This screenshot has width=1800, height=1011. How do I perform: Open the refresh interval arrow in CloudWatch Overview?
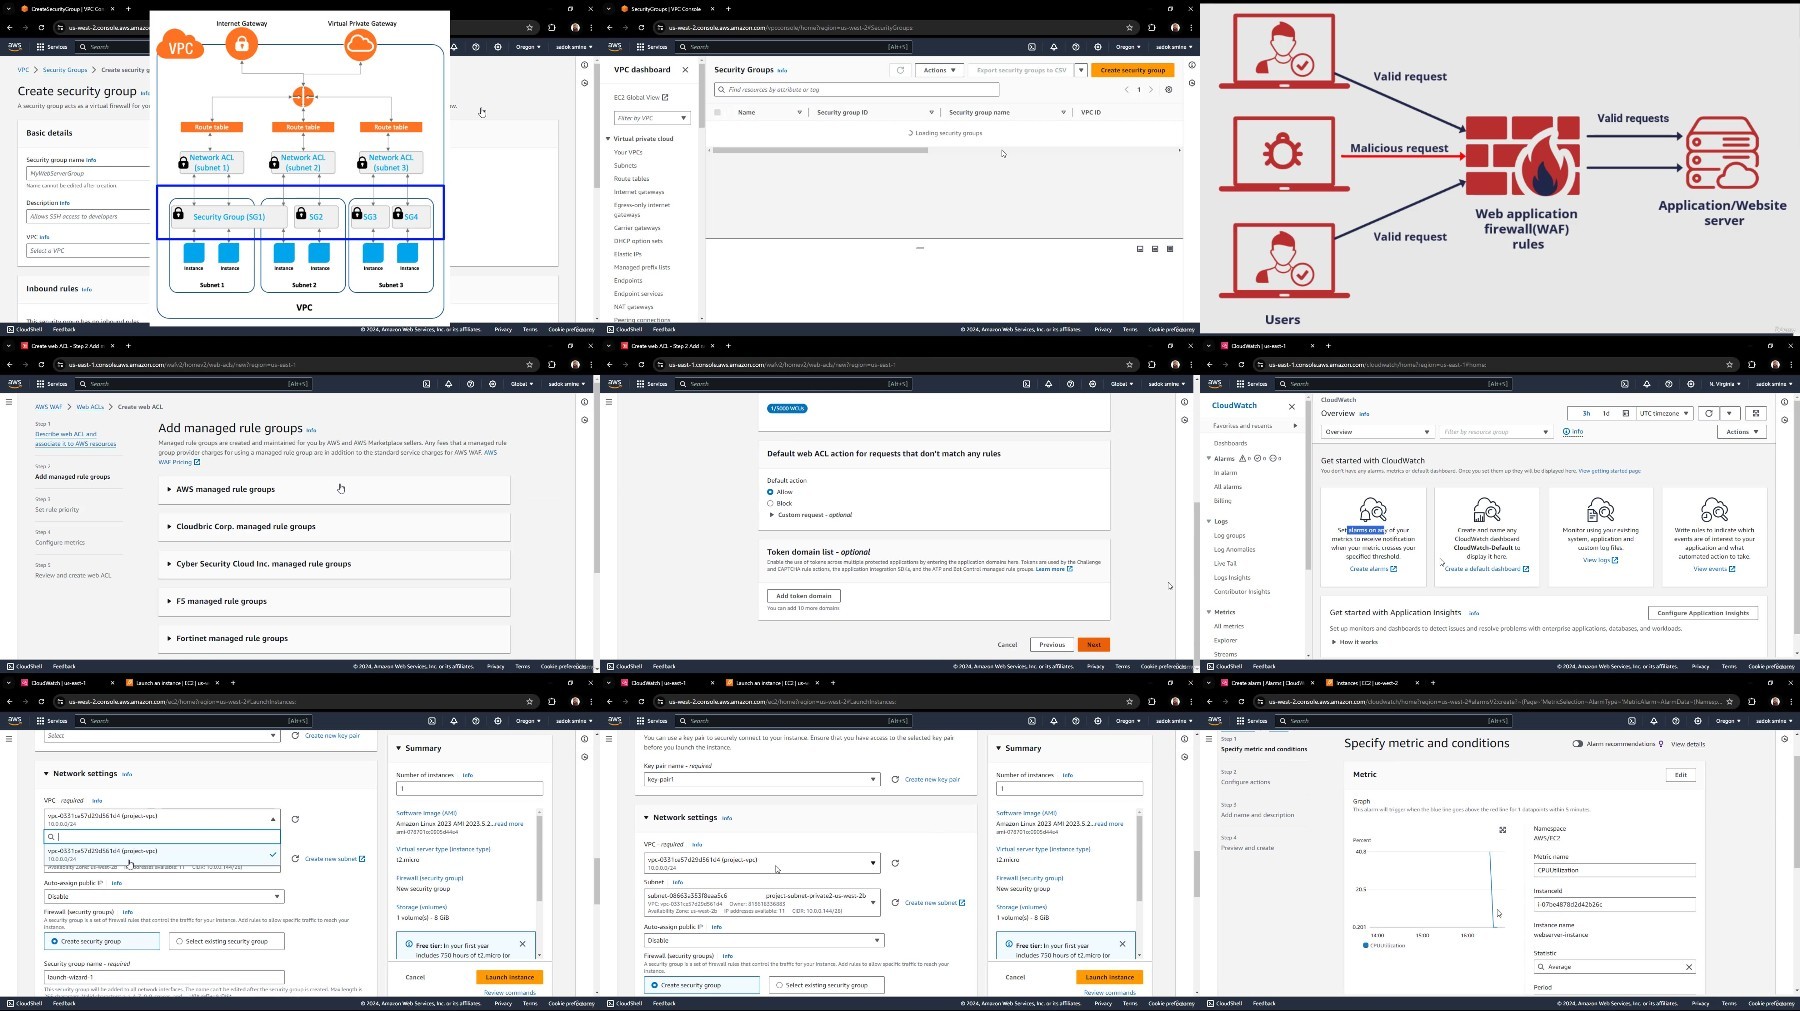tap(1729, 413)
